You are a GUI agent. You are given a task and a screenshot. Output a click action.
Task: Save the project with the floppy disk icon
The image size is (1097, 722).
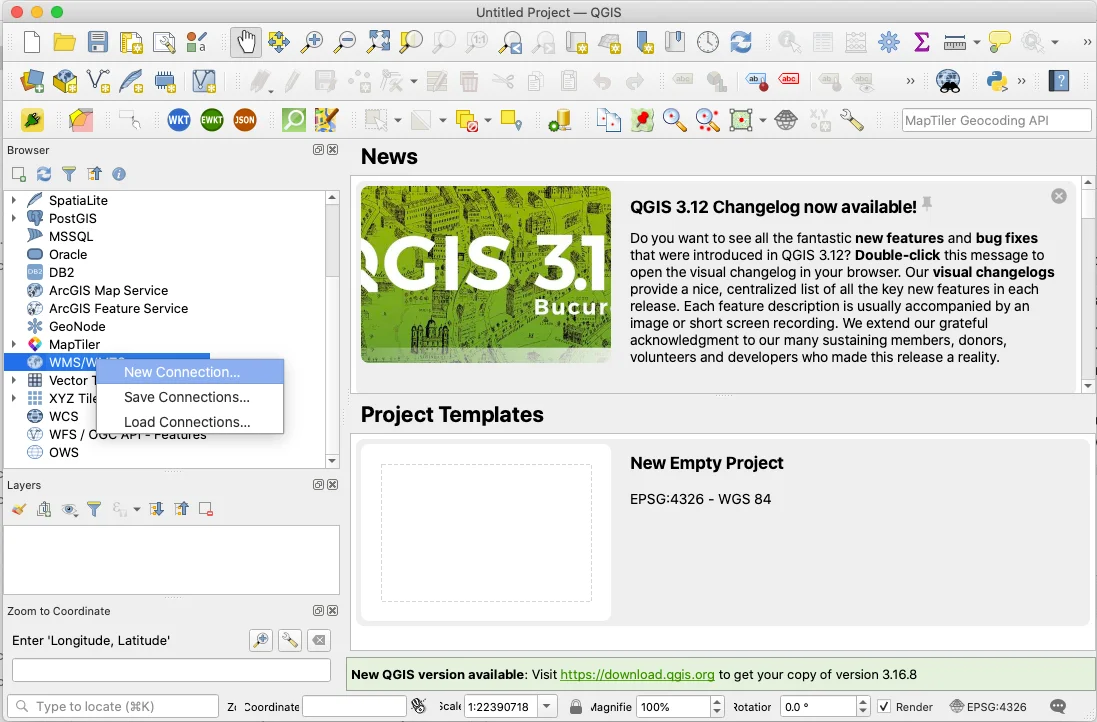(x=98, y=42)
